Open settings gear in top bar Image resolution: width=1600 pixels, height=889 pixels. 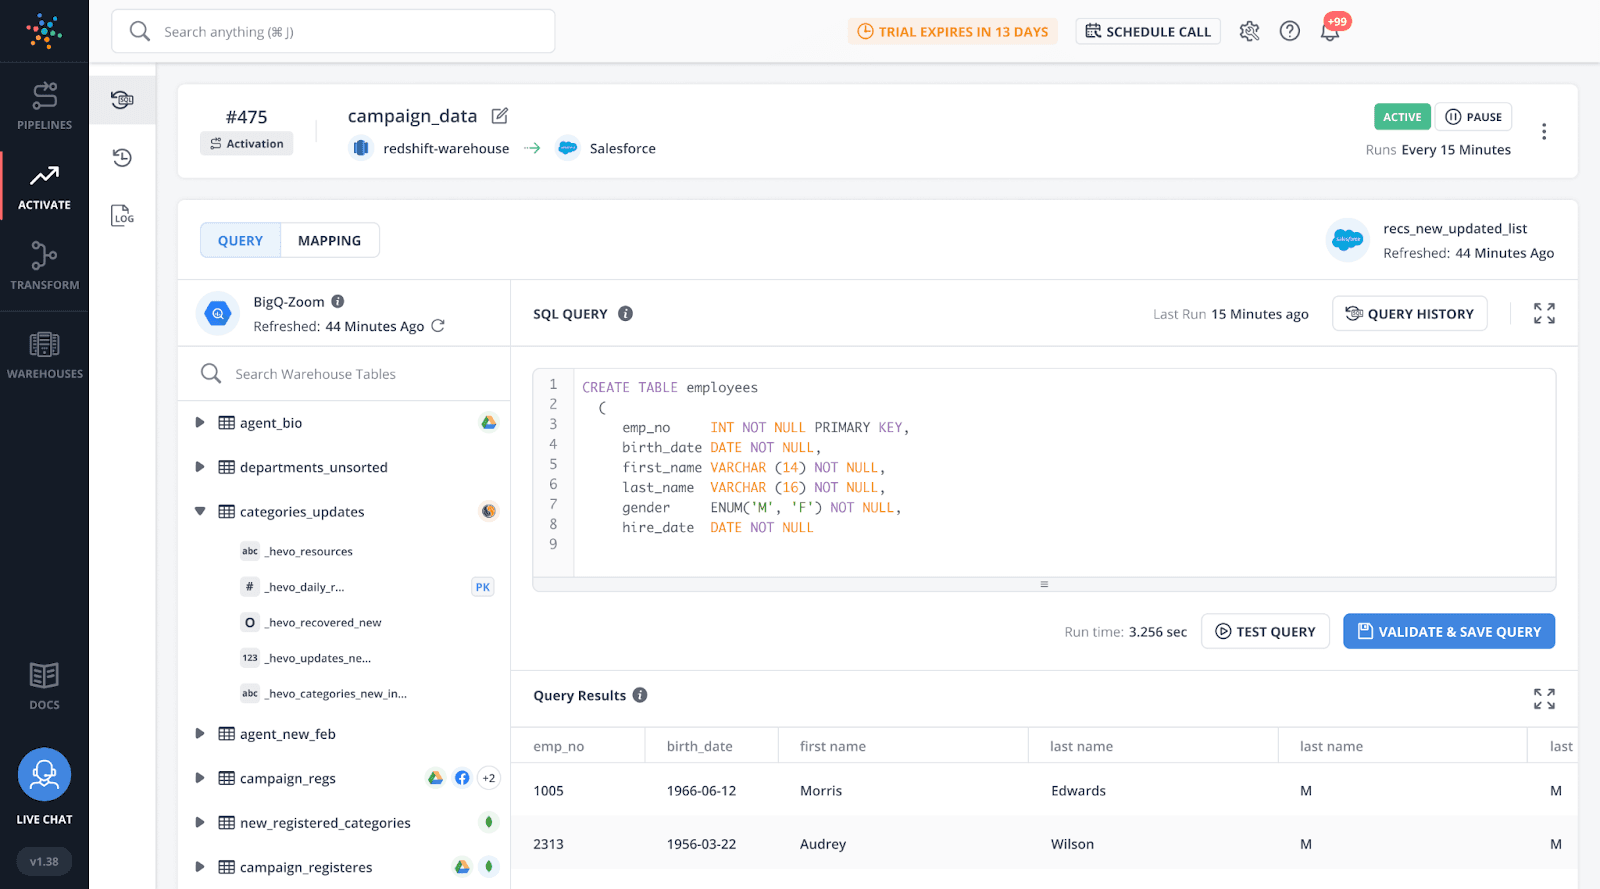point(1249,31)
